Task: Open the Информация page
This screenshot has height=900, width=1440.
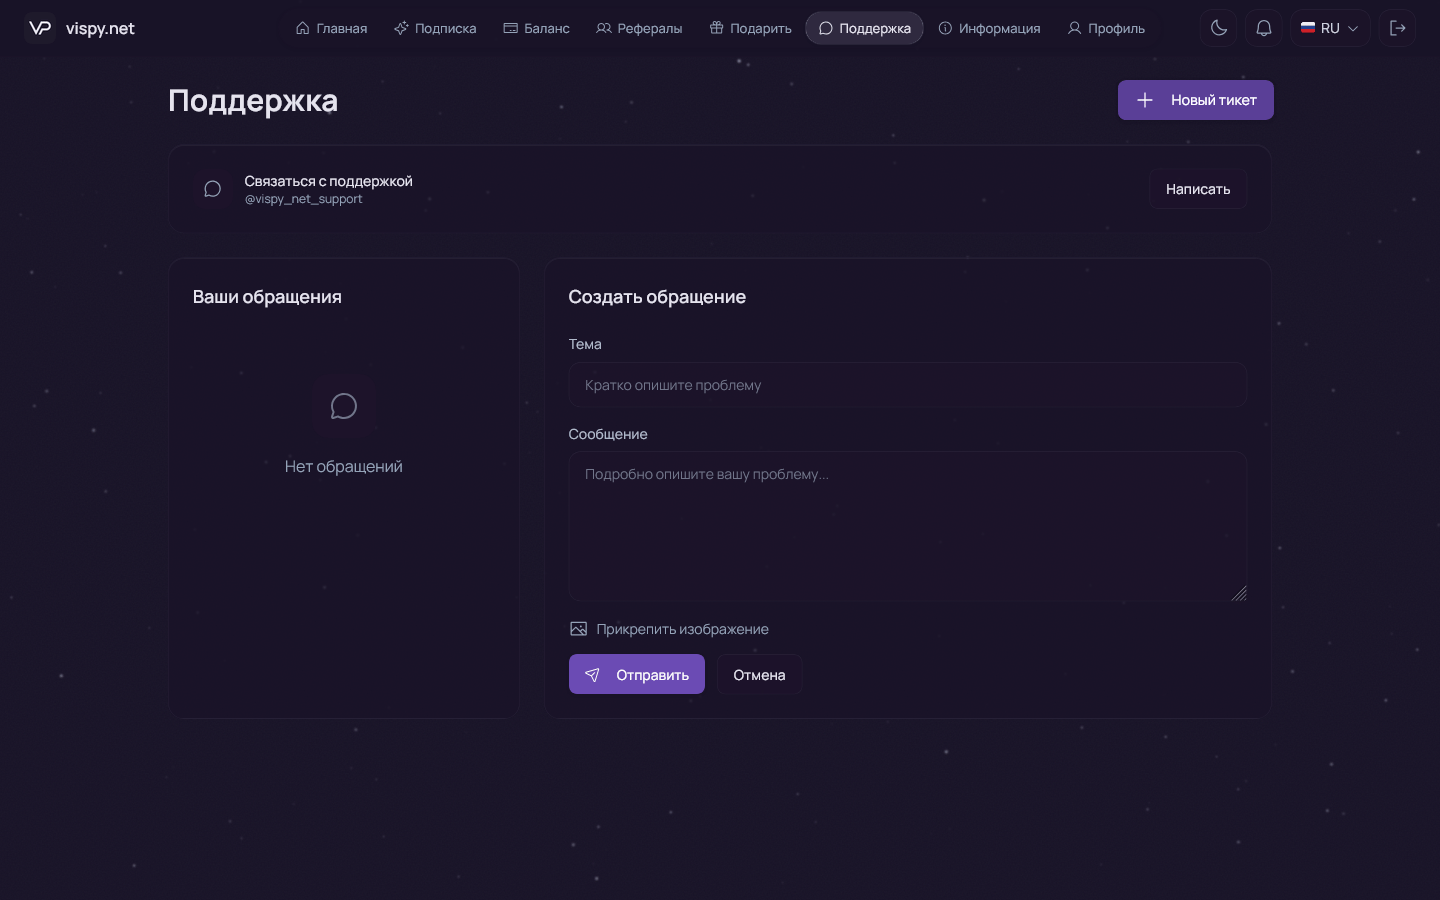Action: (x=989, y=28)
